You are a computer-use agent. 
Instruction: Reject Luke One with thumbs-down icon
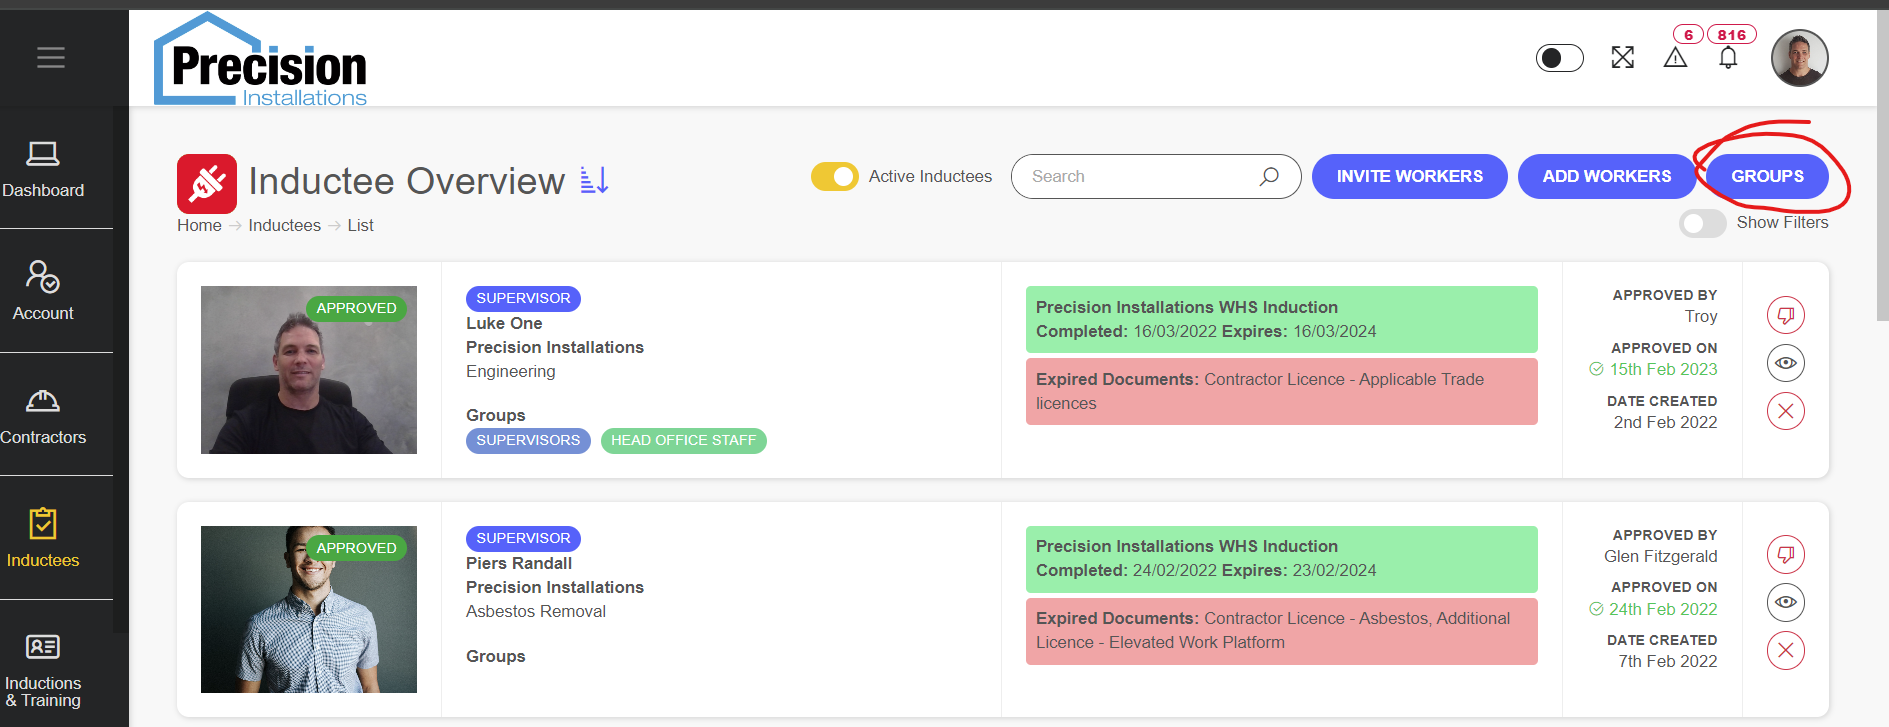[1785, 315]
